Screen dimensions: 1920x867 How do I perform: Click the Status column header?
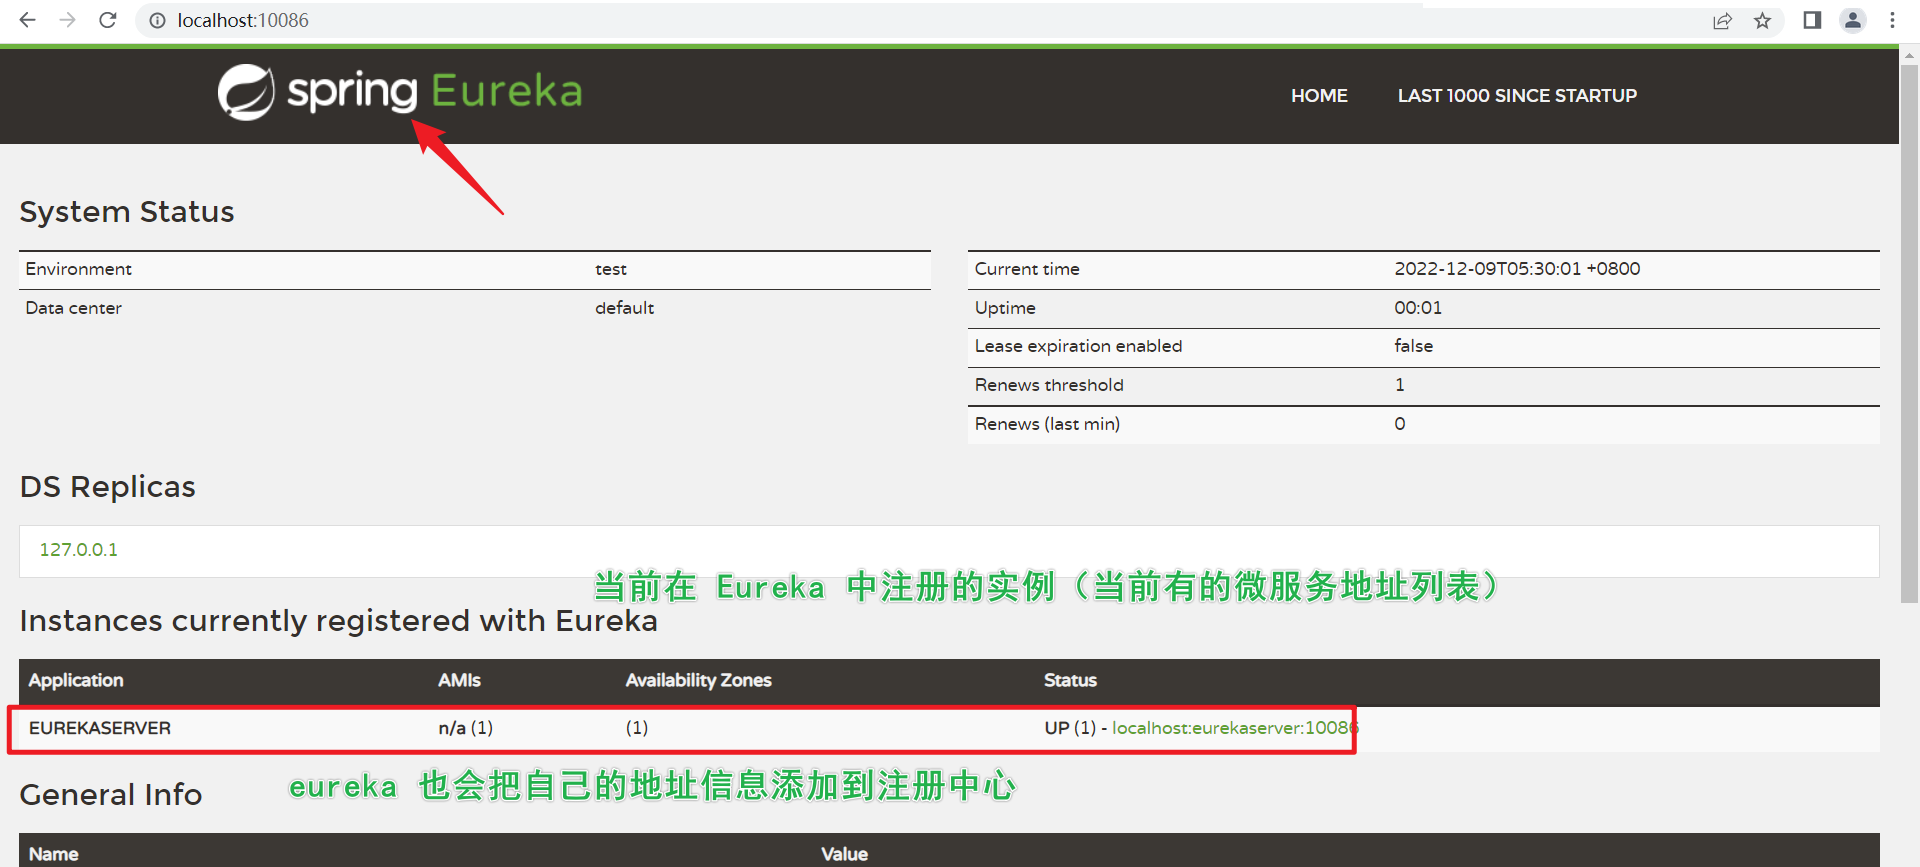[x=1070, y=680]
